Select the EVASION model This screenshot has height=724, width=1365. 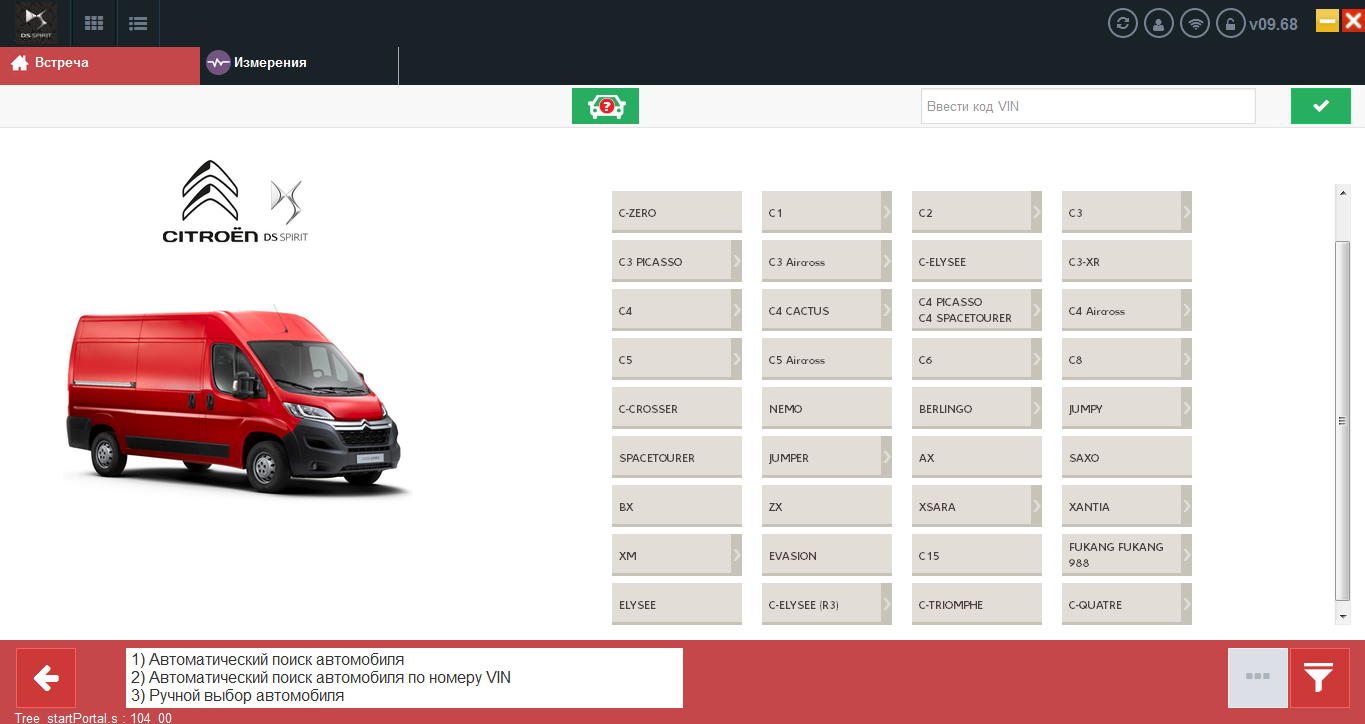pyautogui.click(x=827, y=555)
